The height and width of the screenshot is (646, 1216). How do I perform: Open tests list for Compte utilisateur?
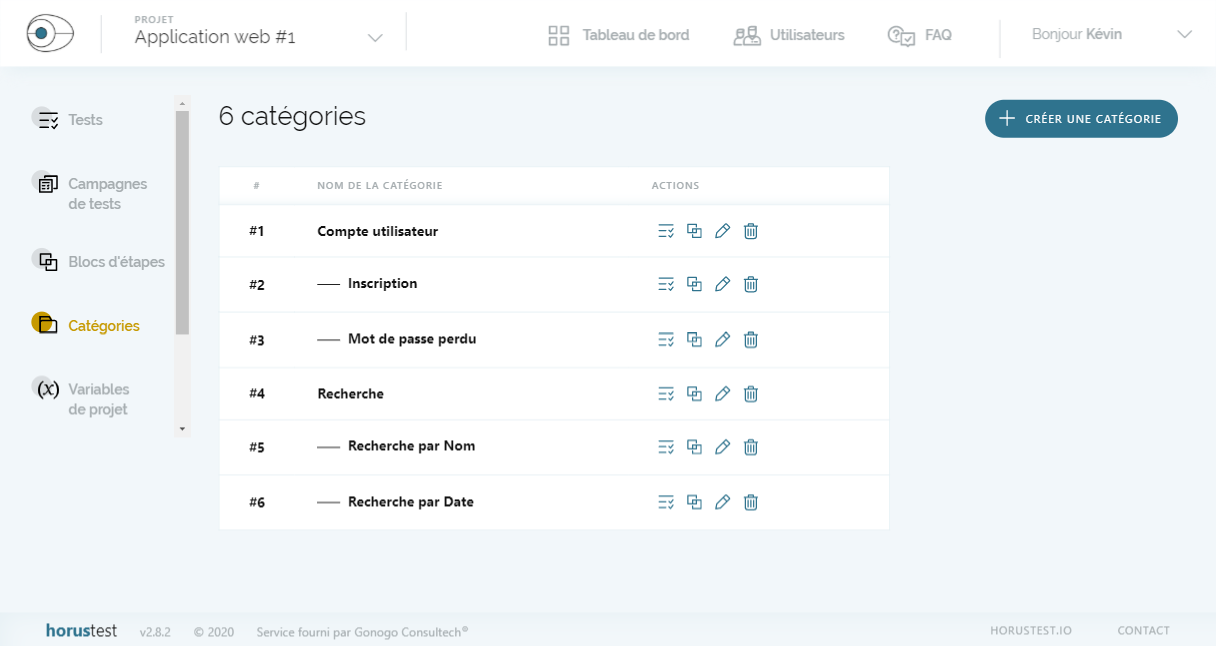point(666,231)
